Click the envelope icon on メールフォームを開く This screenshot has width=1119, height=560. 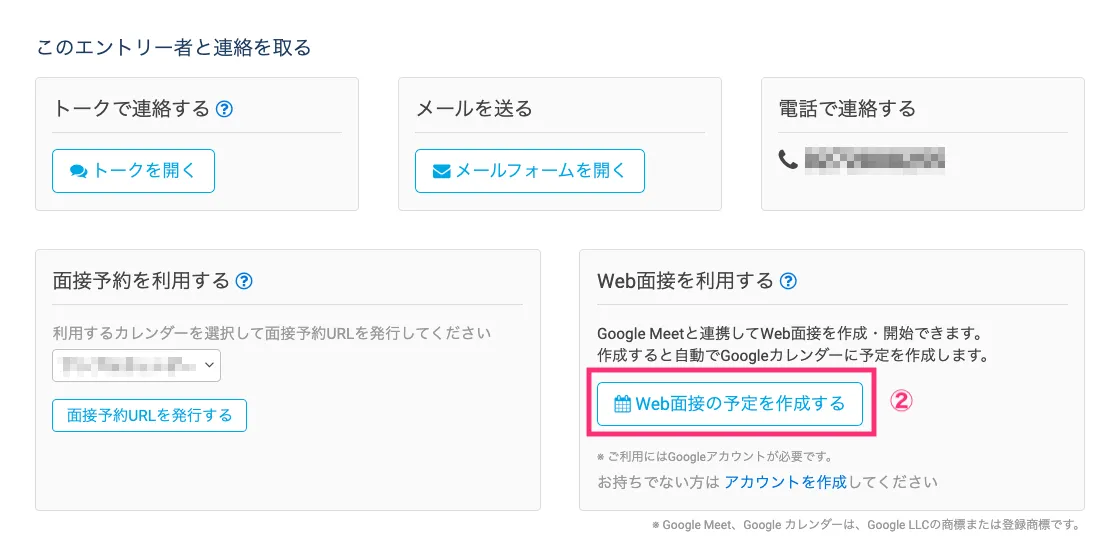click(x=441, y=171)
